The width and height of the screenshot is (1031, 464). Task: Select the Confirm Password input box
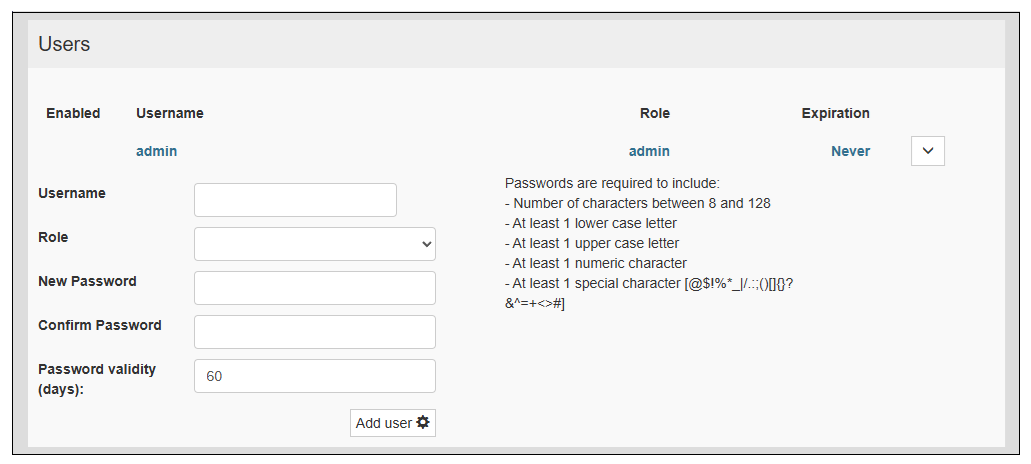click(314, 332)
